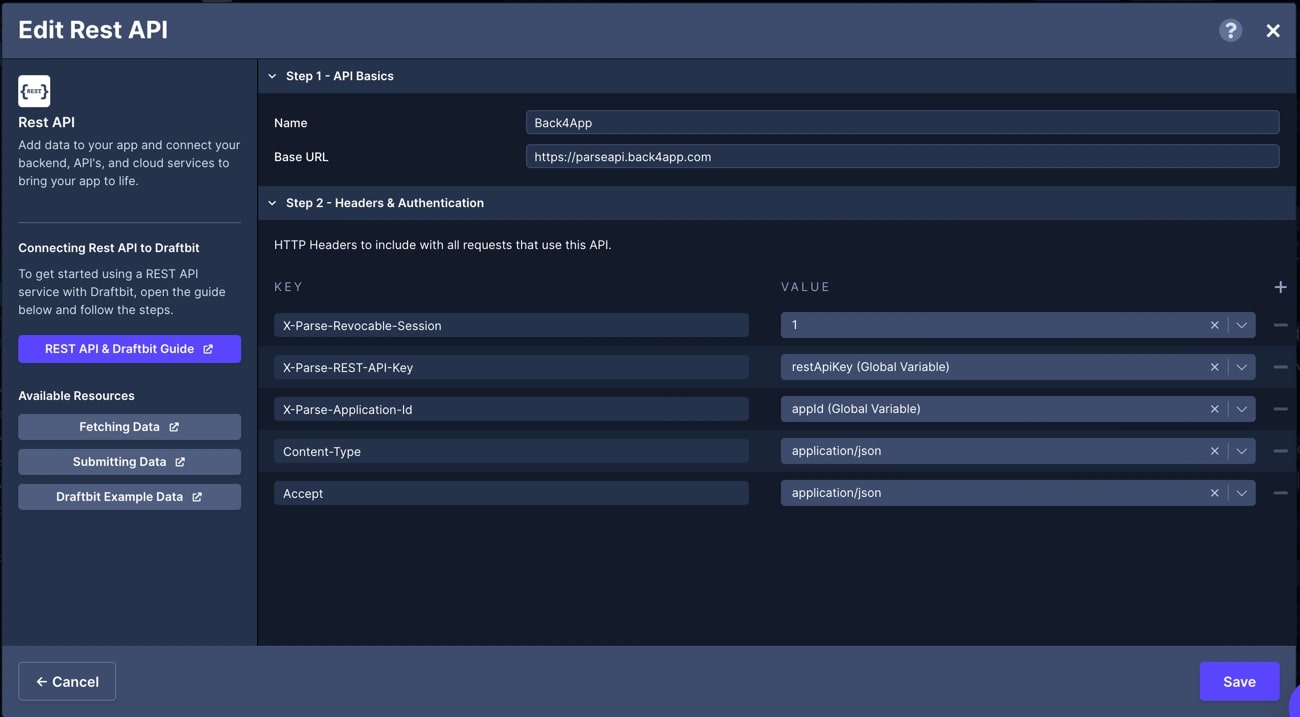Remove the Accept header row

tap(1280, 493)
